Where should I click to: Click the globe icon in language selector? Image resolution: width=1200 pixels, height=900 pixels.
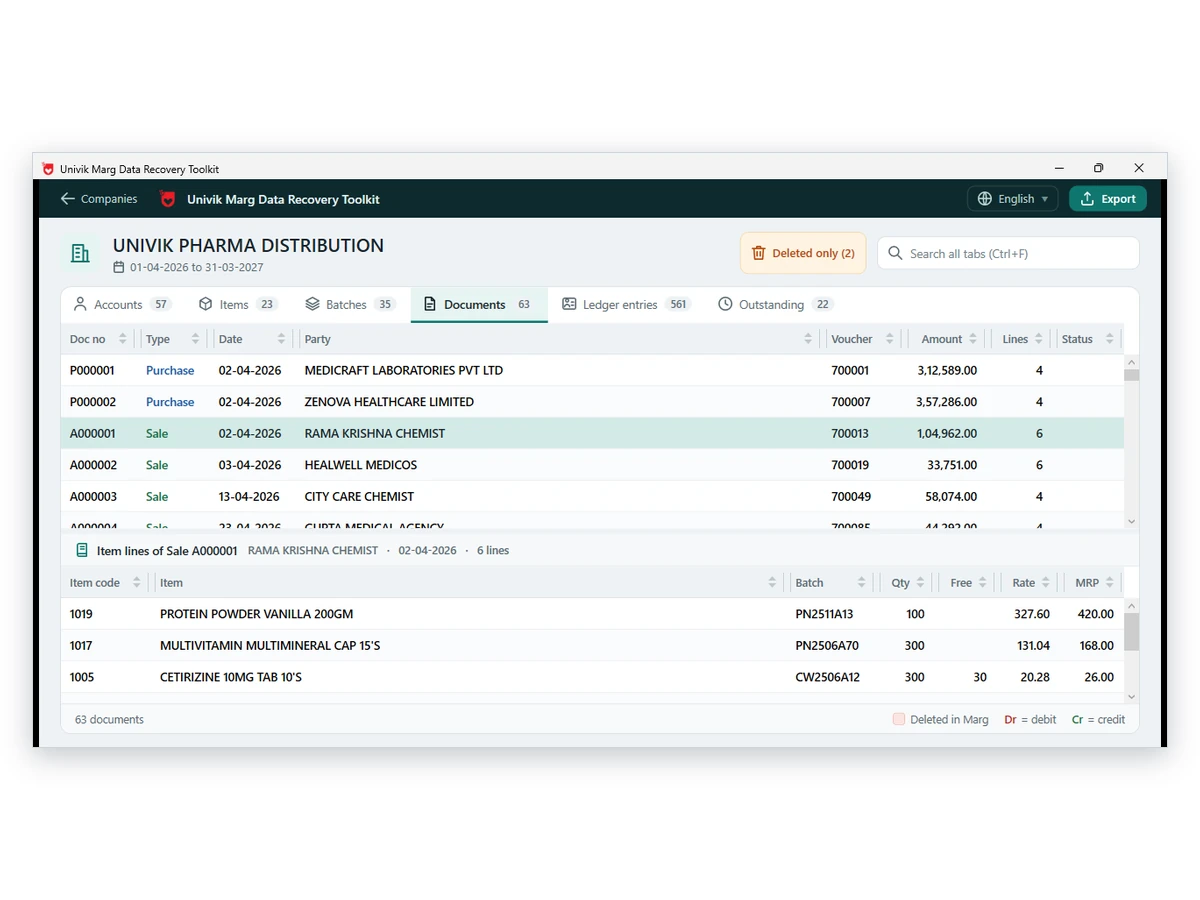pos(985,199)
